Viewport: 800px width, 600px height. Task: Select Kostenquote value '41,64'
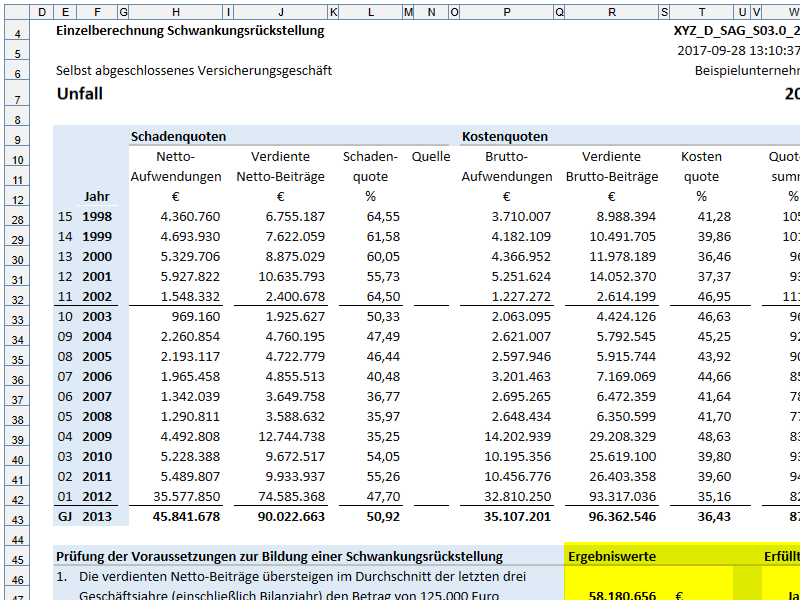point(714,396)
